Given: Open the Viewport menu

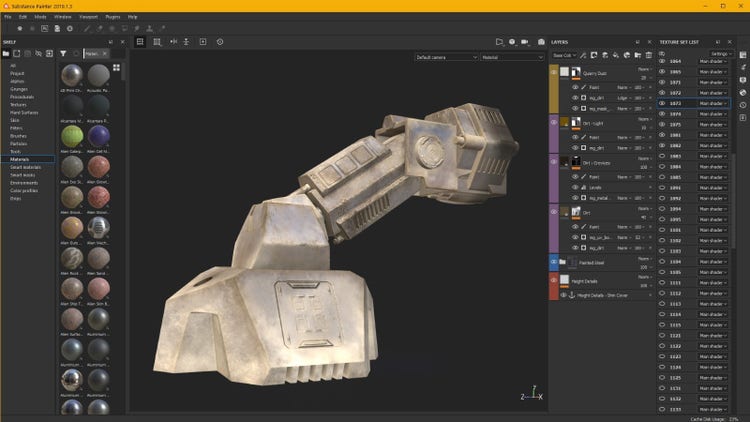Looking at the screenshot, I should (x=90, y=17).
